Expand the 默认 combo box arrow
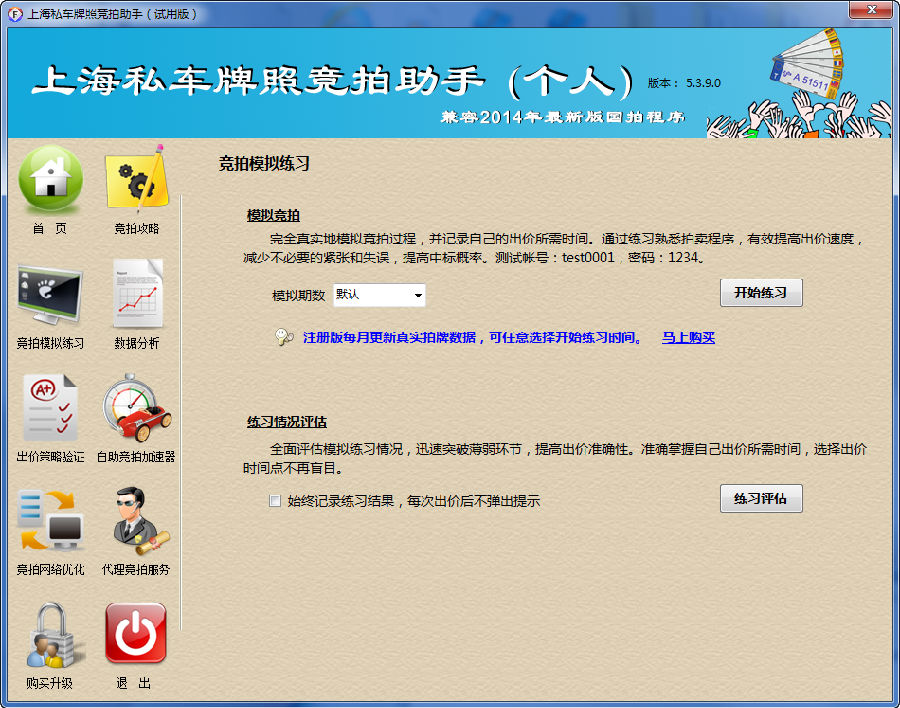Viewport: 900px width, 708px height. [419, 295]
